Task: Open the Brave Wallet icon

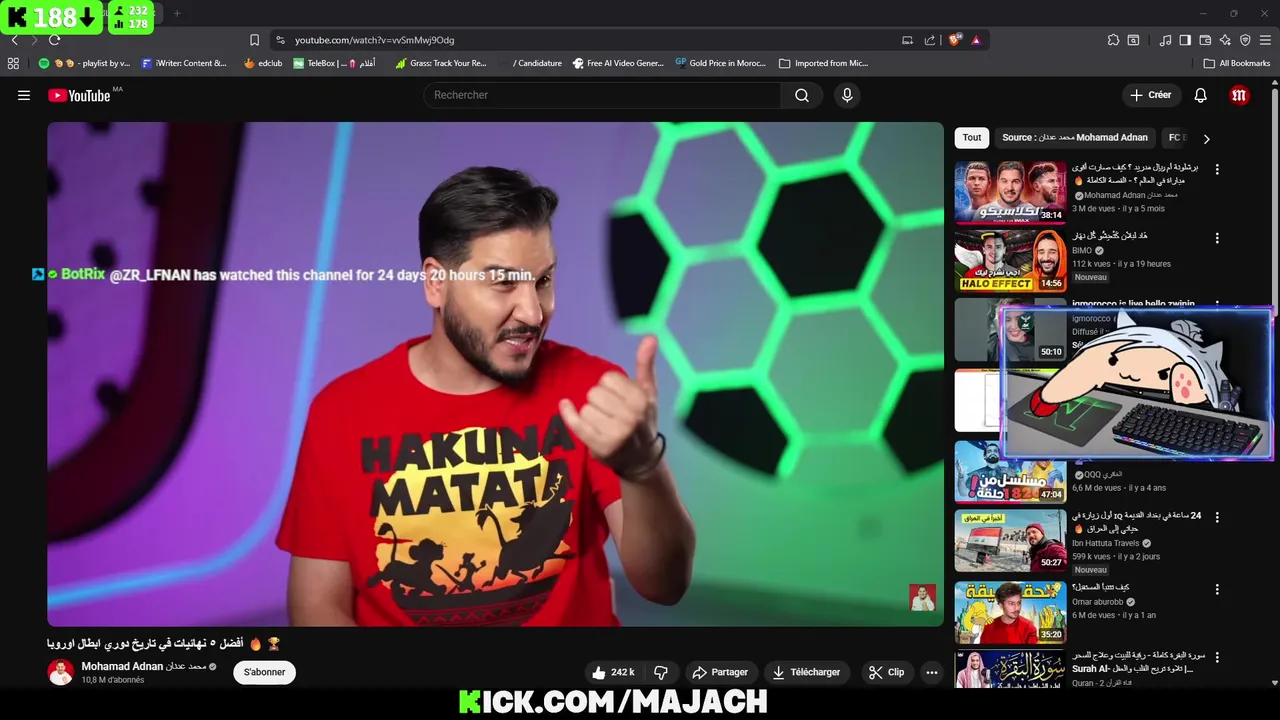Action: click(1205, 40)
